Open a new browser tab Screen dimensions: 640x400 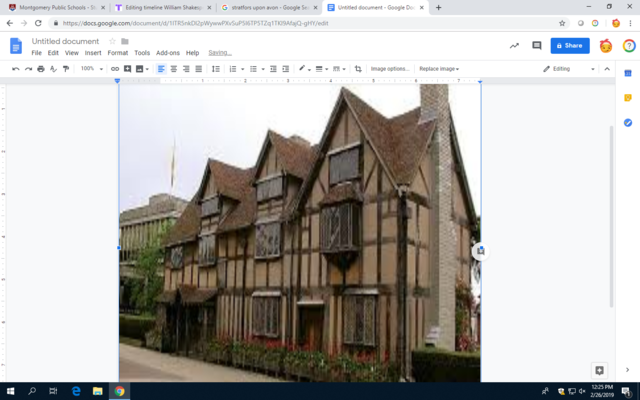(438, 7)
